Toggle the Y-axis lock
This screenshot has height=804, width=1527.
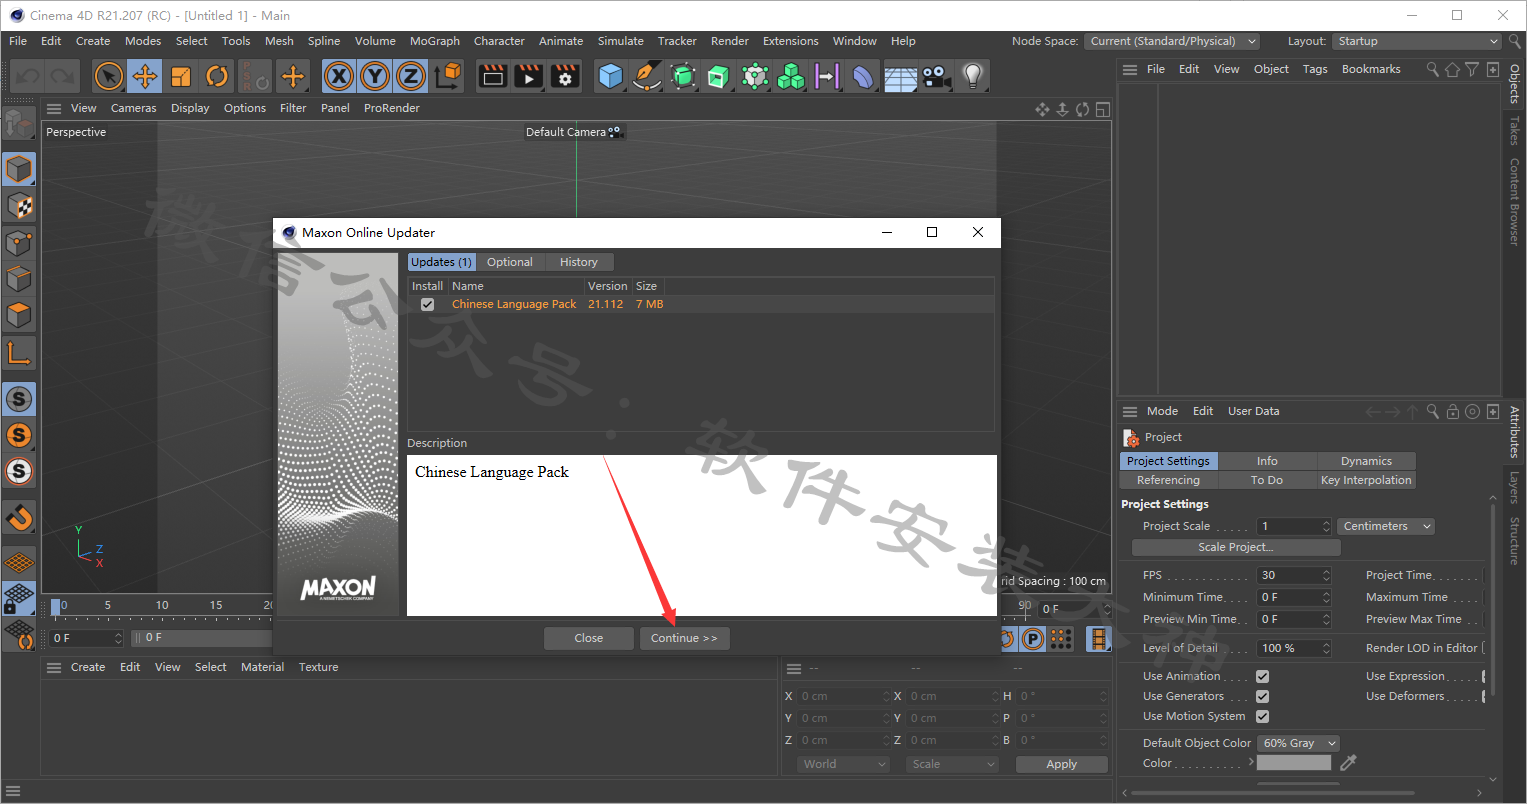tap(375, 76)
